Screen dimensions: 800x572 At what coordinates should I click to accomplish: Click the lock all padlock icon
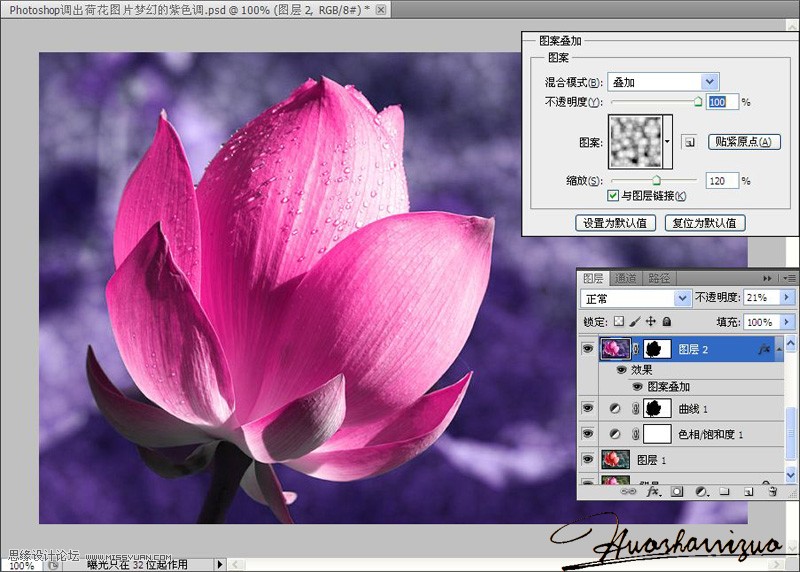(x=666, y=321)
